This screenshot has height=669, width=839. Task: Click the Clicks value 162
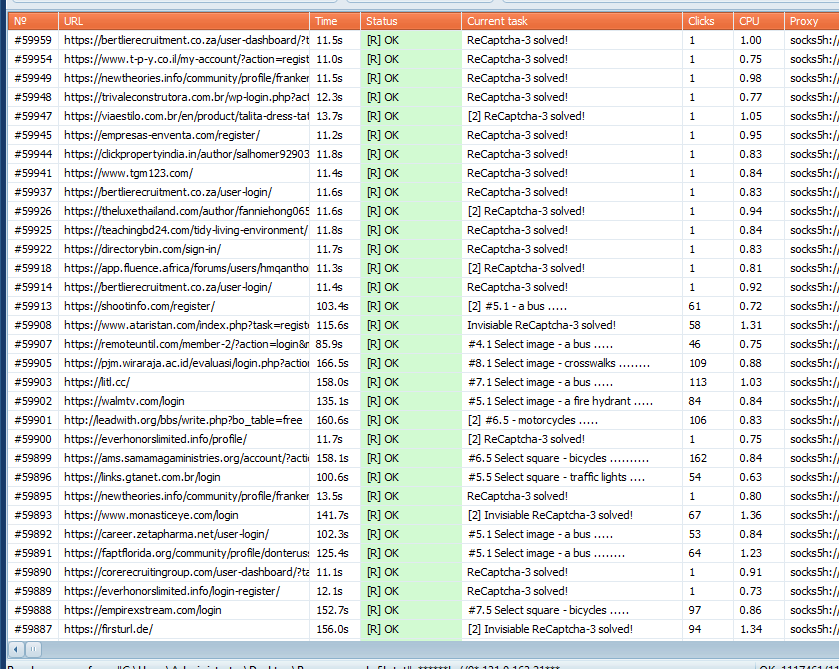[x=698, y=458]
